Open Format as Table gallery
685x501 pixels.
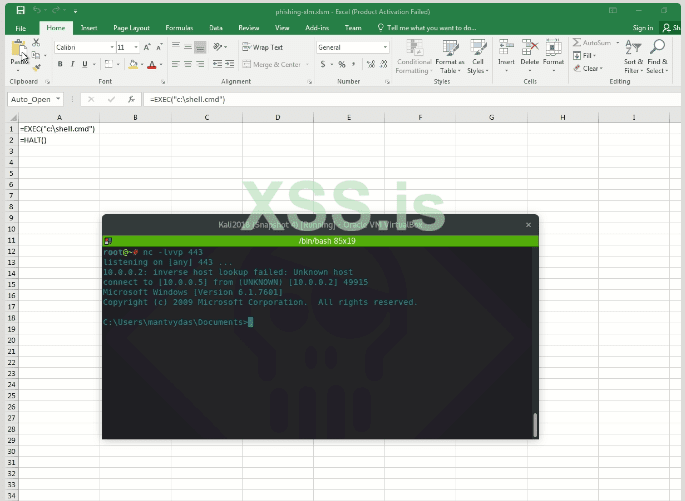click(450, 56)
